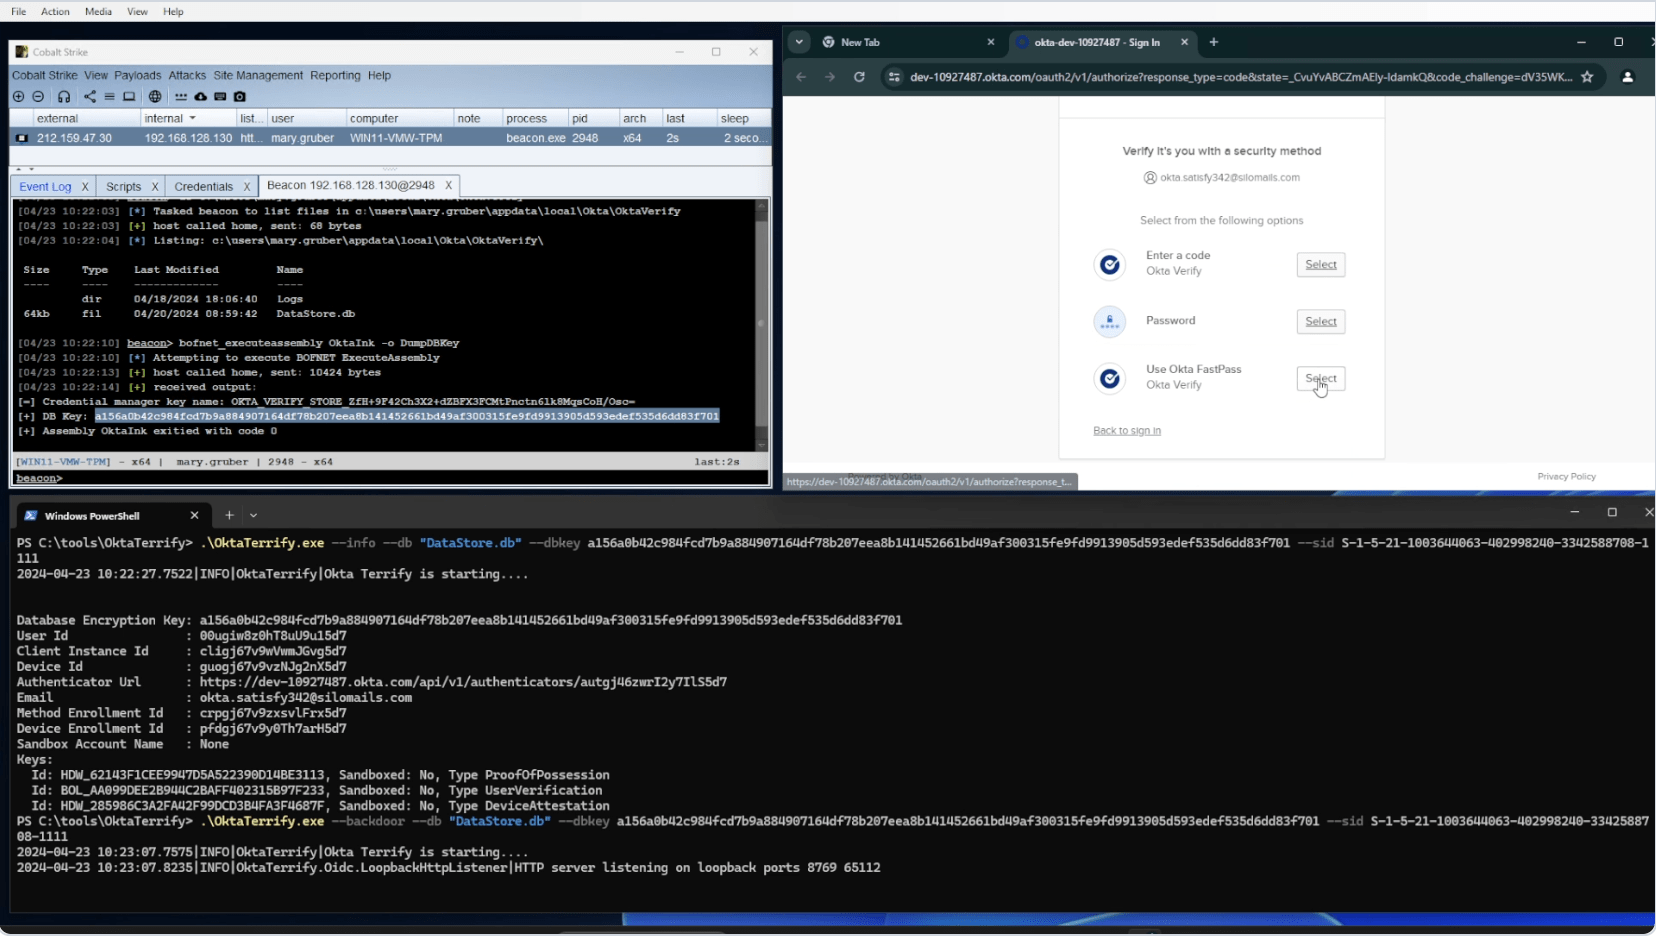Expand the browser tab search dropdown

pos(799,42)
